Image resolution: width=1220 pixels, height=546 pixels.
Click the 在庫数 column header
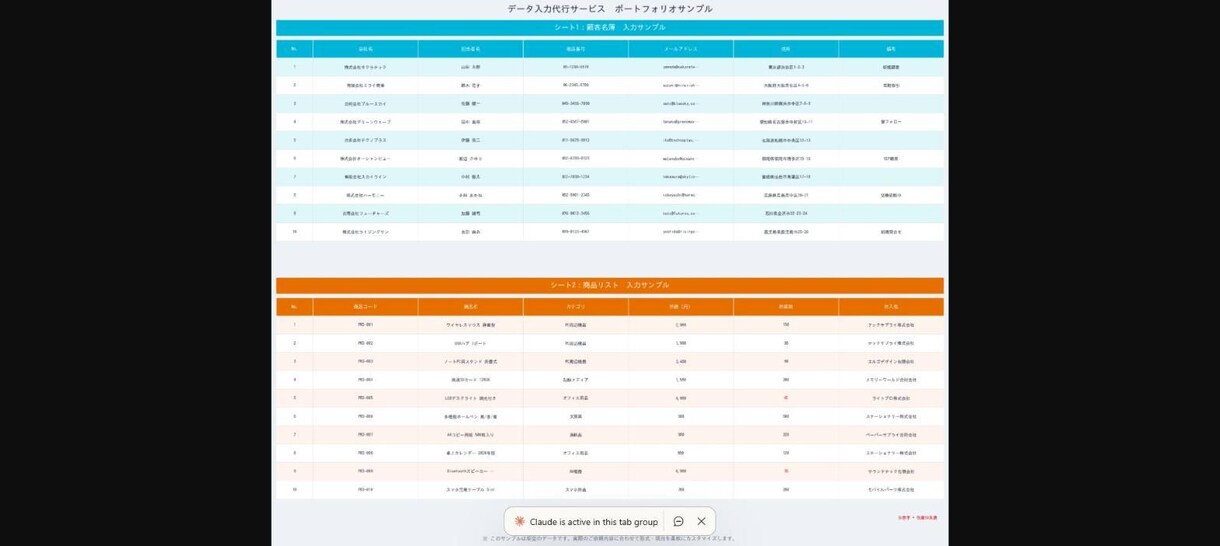point(786,307)
